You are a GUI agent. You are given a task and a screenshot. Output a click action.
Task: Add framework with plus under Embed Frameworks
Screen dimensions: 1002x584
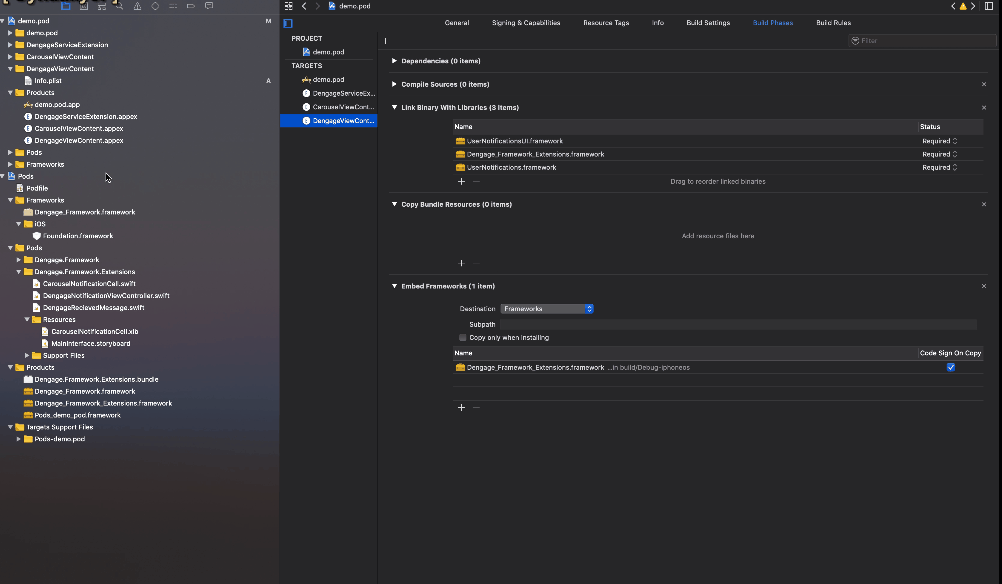tap(461, 408)
